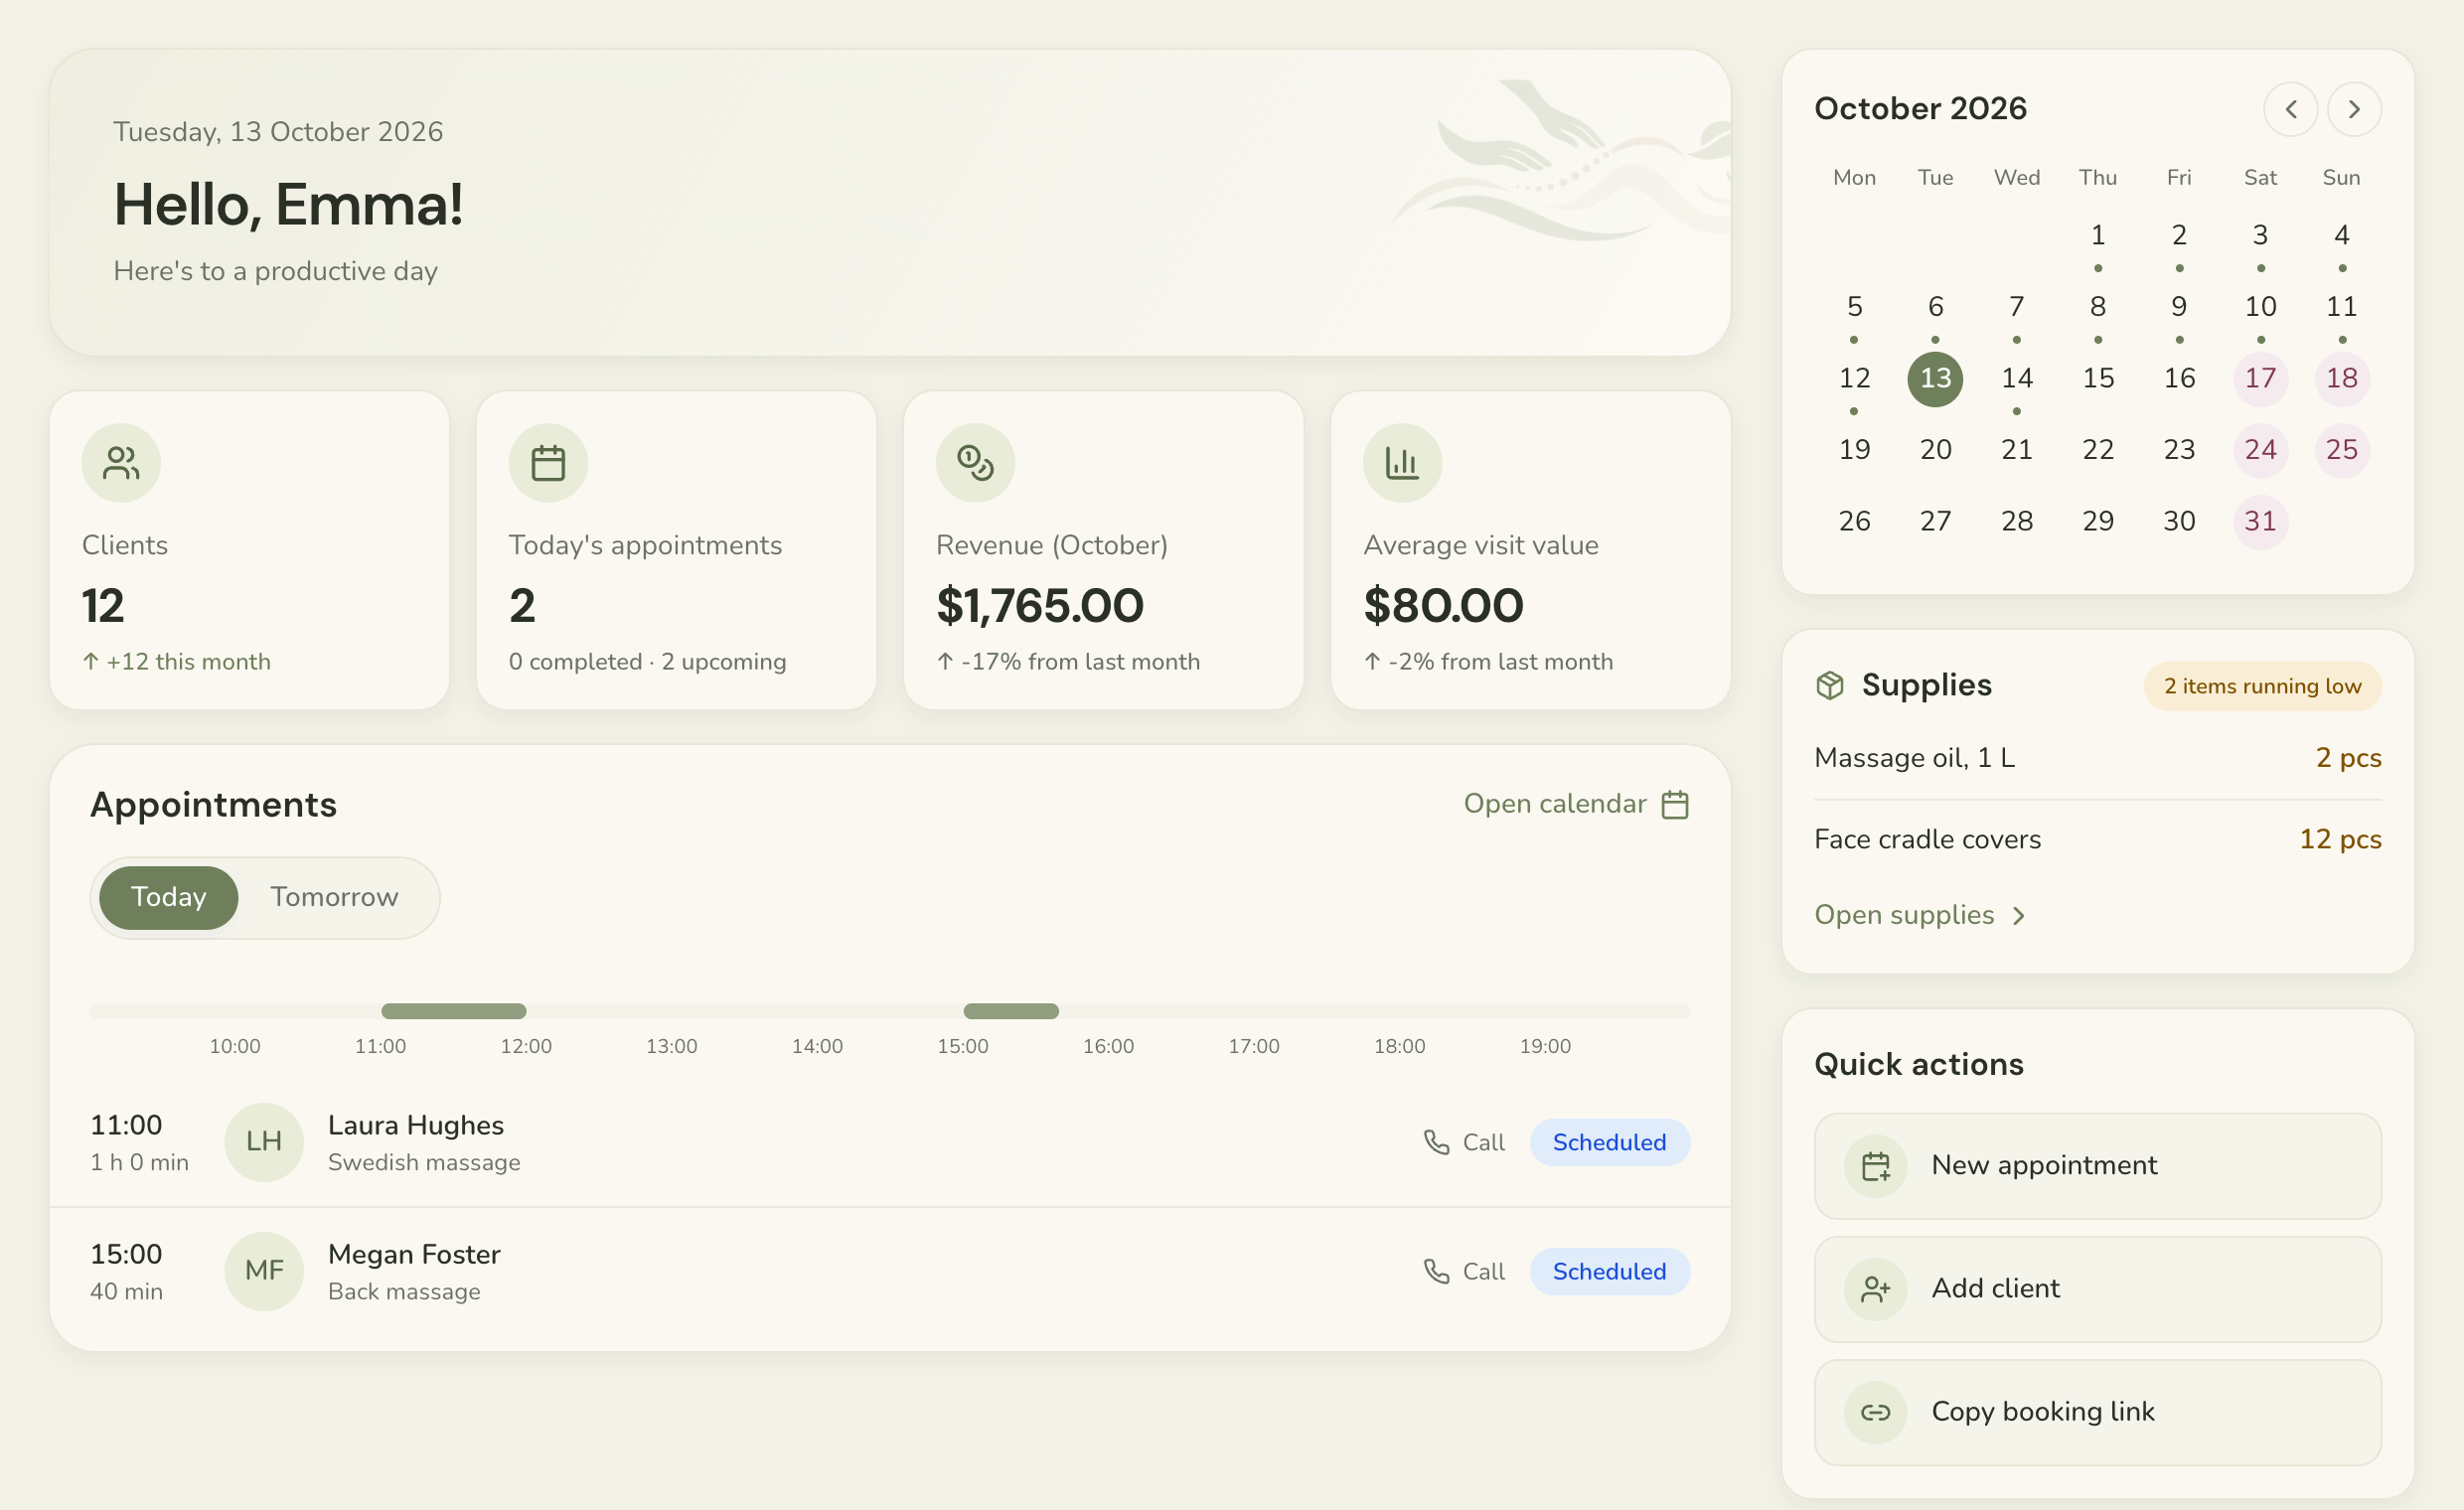Open the calendar via Open calendar link
This screenshot has width=2464, height=1510.
click(1576, 804)
